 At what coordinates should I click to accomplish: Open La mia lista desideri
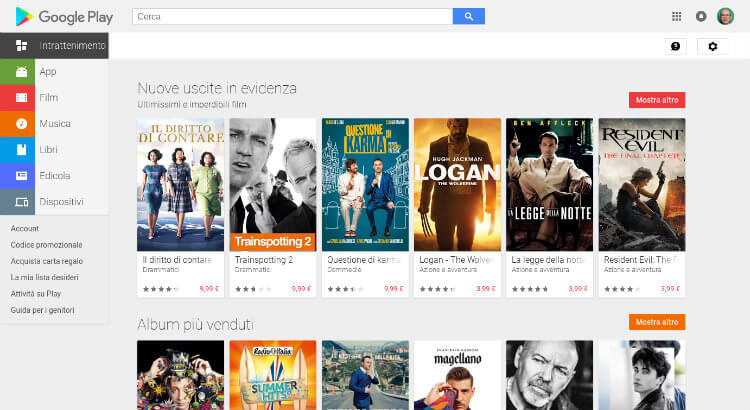(x=44, y=277)
